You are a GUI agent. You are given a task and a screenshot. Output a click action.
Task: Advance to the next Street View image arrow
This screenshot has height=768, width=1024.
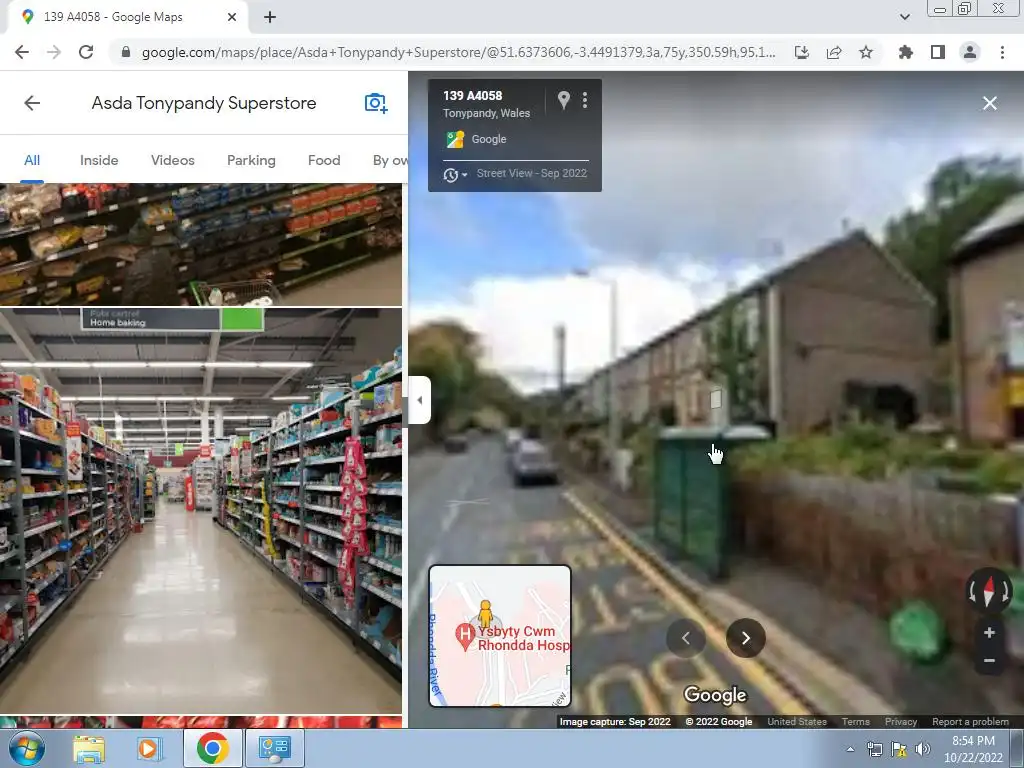click(746, 638)
